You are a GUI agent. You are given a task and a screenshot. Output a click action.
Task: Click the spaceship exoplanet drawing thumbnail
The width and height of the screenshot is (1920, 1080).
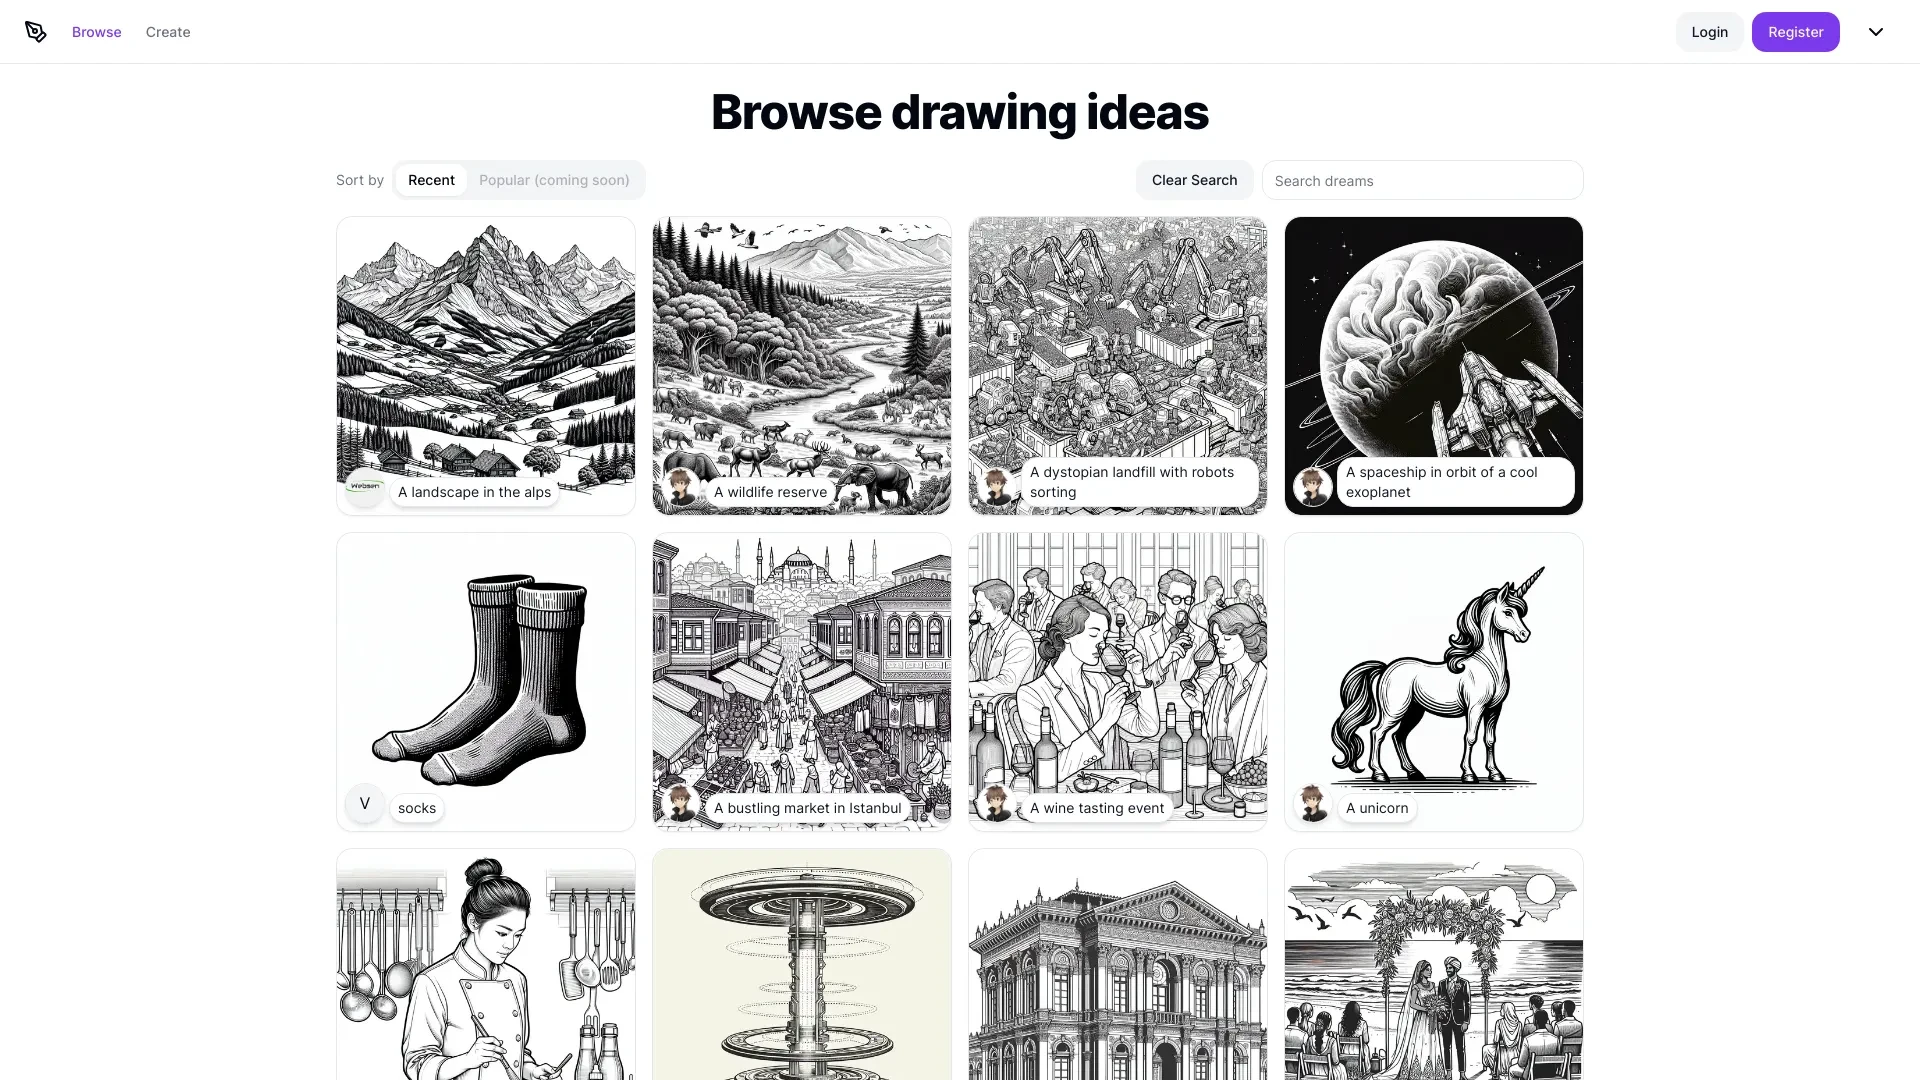(x=1433, y=364)
